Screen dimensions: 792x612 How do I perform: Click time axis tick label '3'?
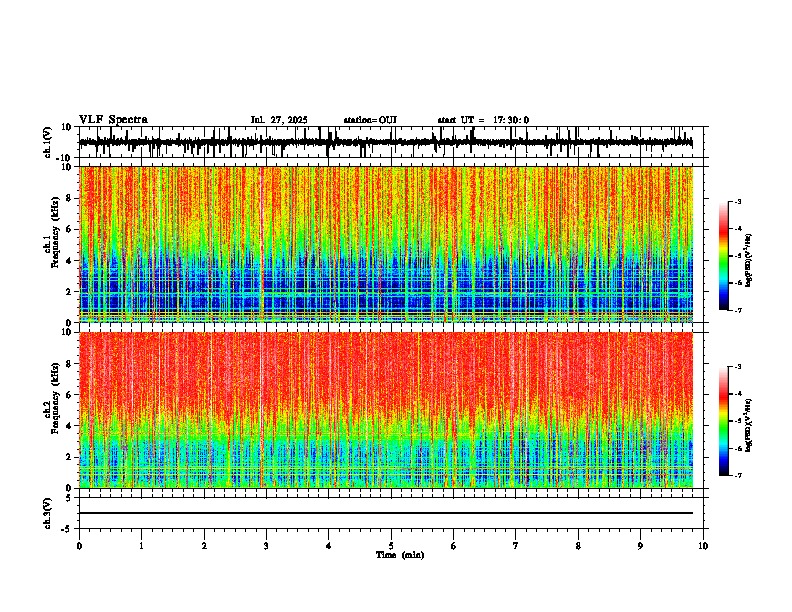(266, 546)
